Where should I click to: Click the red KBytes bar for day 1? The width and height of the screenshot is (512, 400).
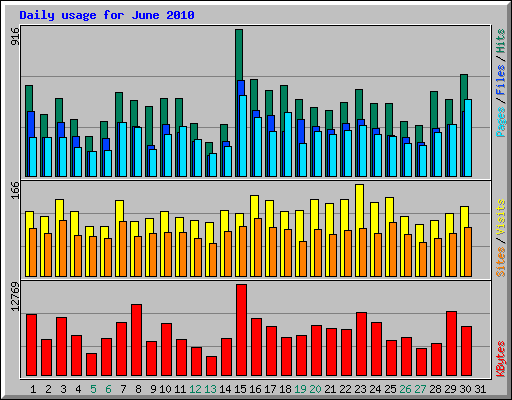pos(32,345)
